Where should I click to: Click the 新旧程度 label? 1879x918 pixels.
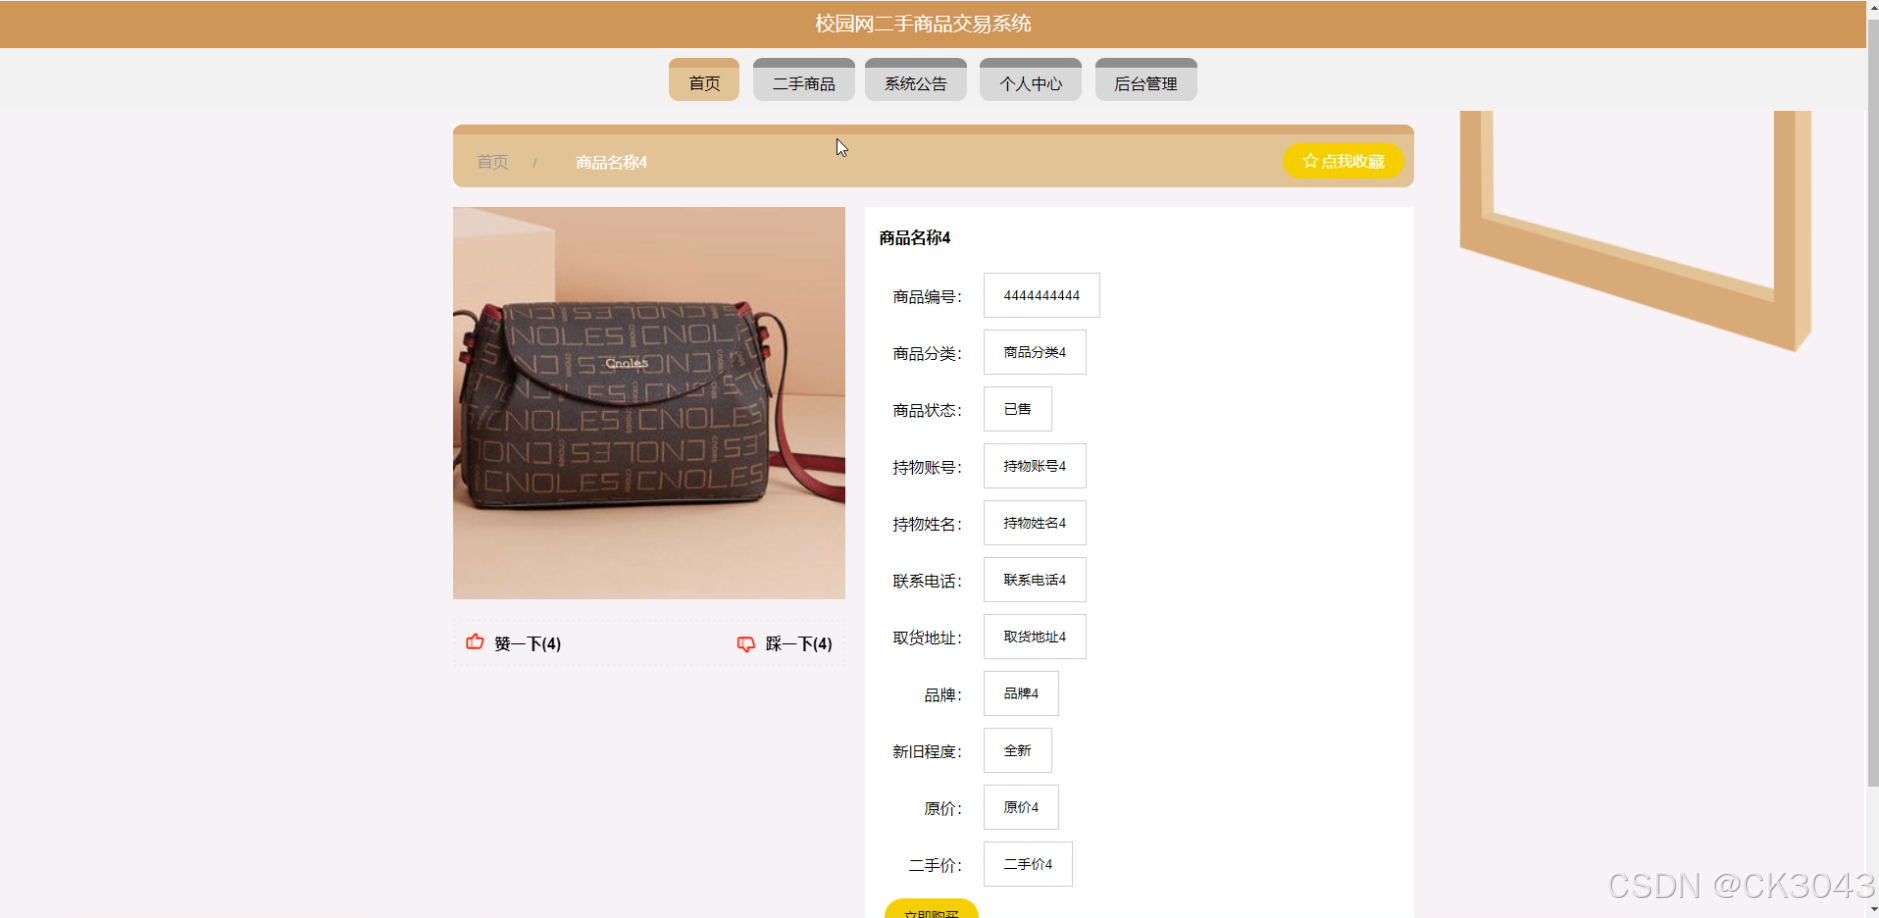pyautogui.click(x=927, y=752)
